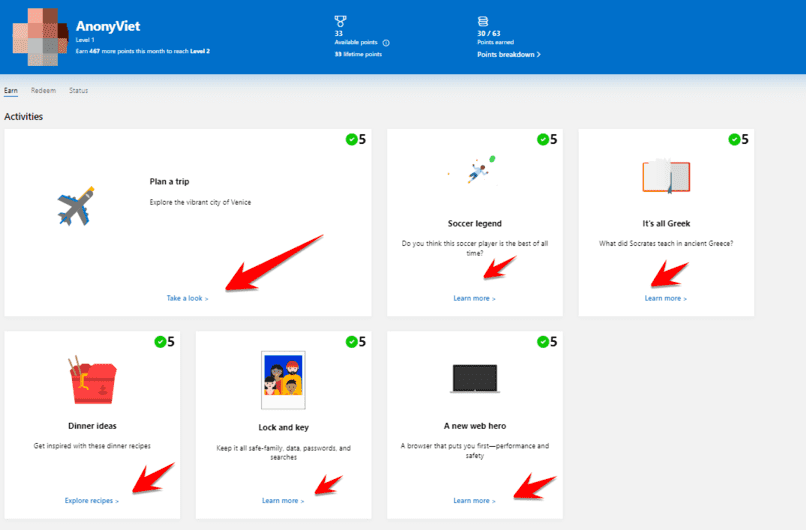Click What did Socrates teach description
The image size is (806, 530).
pyautogui.click(x=666, y=244)
